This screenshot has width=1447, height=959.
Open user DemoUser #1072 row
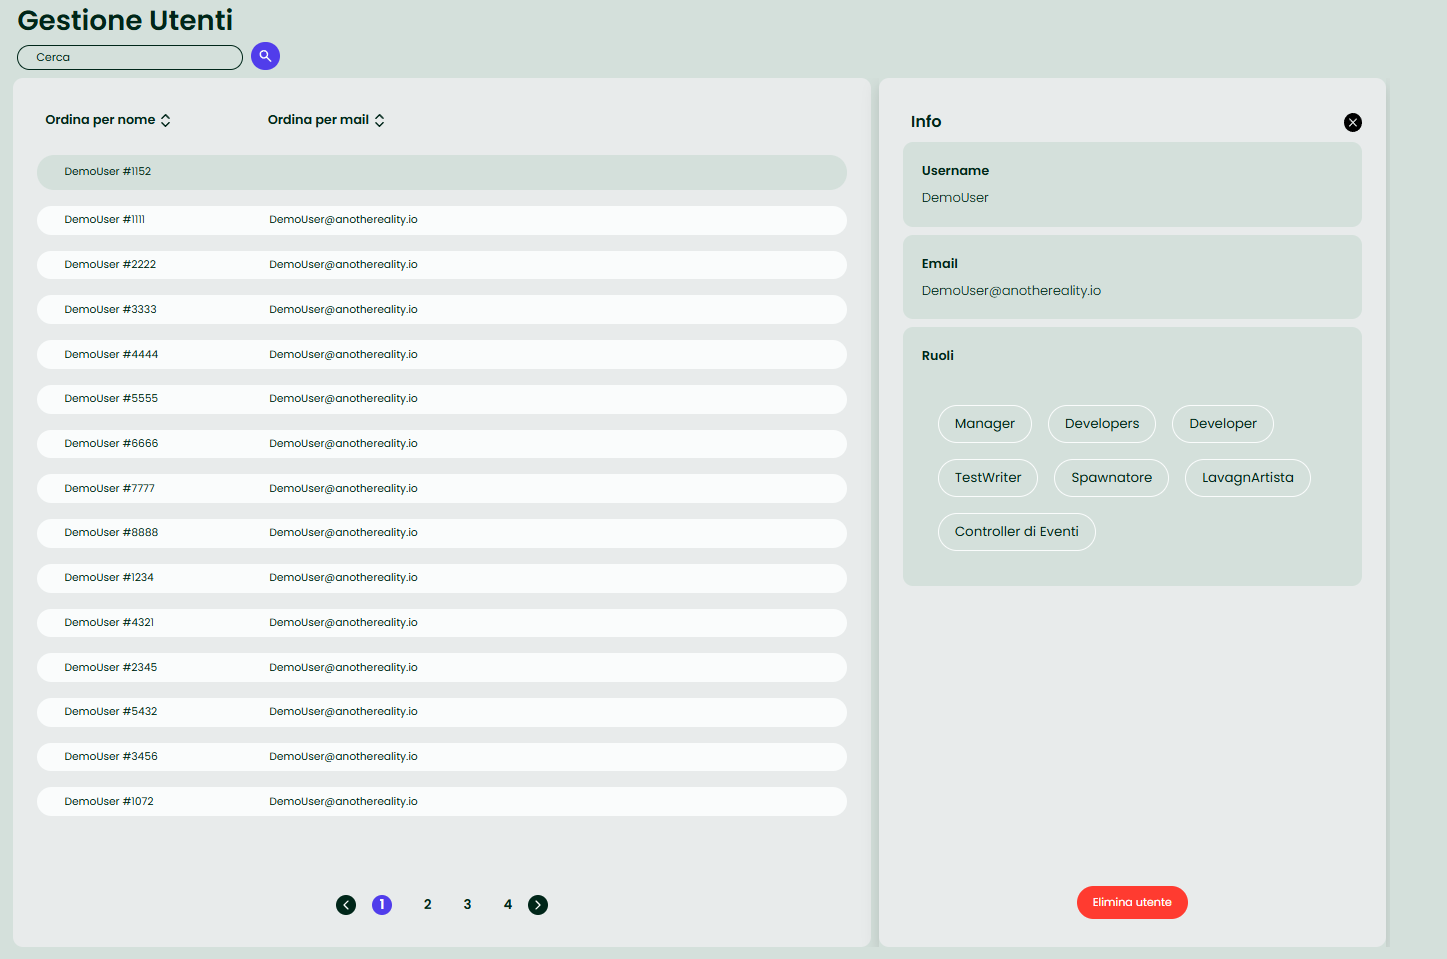(x=441, y=802)
